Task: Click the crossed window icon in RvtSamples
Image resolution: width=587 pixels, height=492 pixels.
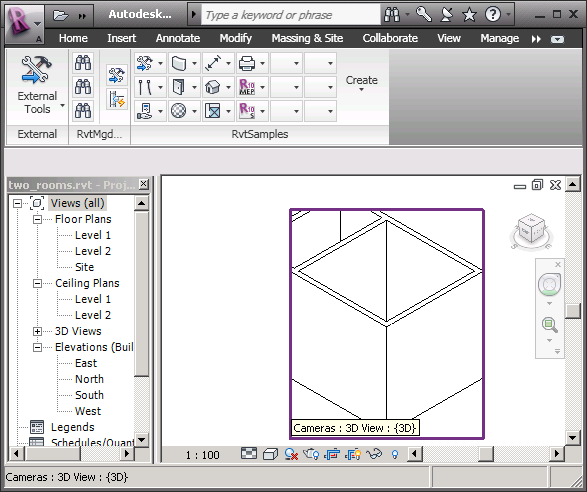Action: coord(213,111)
